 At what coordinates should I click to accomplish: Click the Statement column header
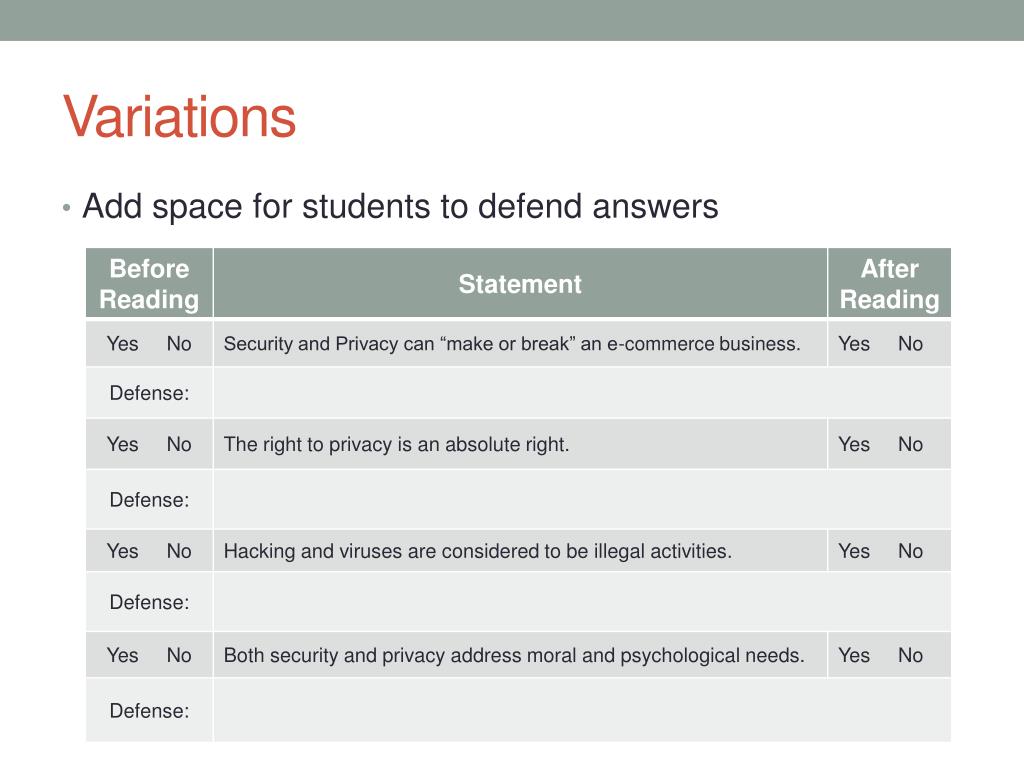pos(520,283)
